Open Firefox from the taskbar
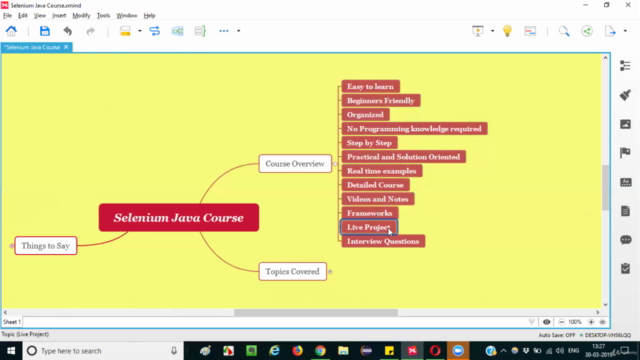The image size is (640, 360). click(x=298, y=351)
